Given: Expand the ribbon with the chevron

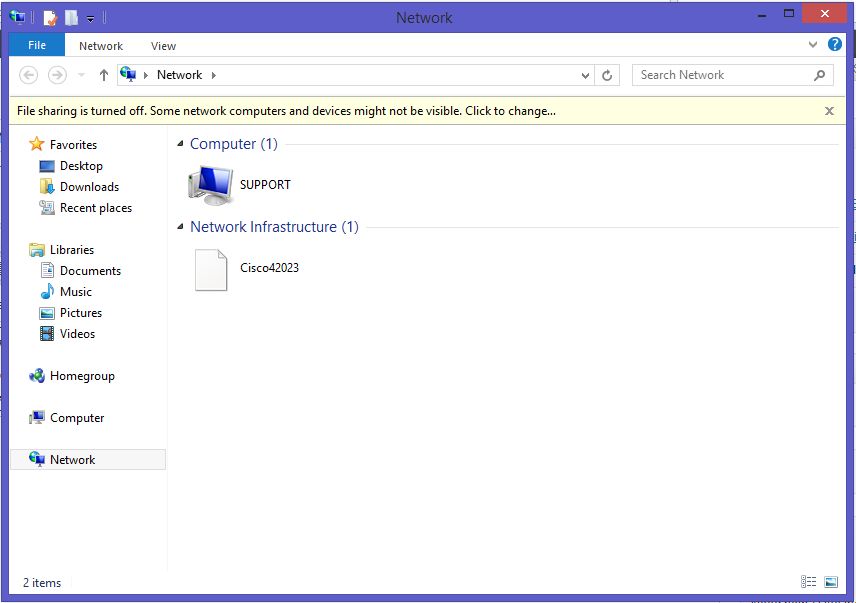Looking at the screenshot, I should [813, 45].
